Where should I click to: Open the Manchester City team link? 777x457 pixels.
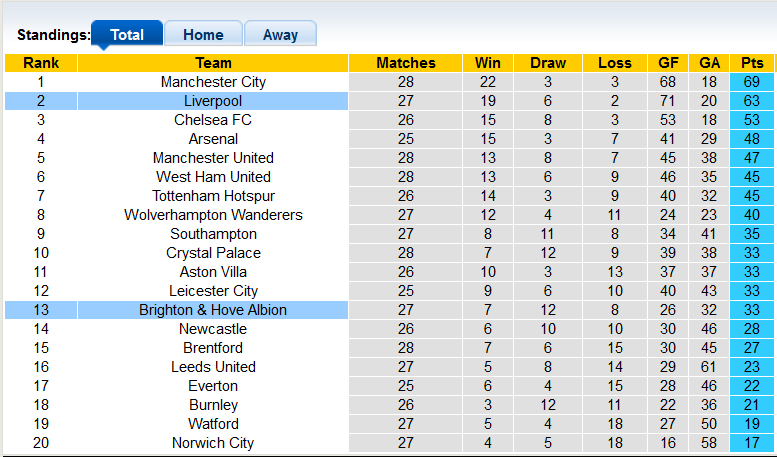pyautogui.click(x=213, y=82)
